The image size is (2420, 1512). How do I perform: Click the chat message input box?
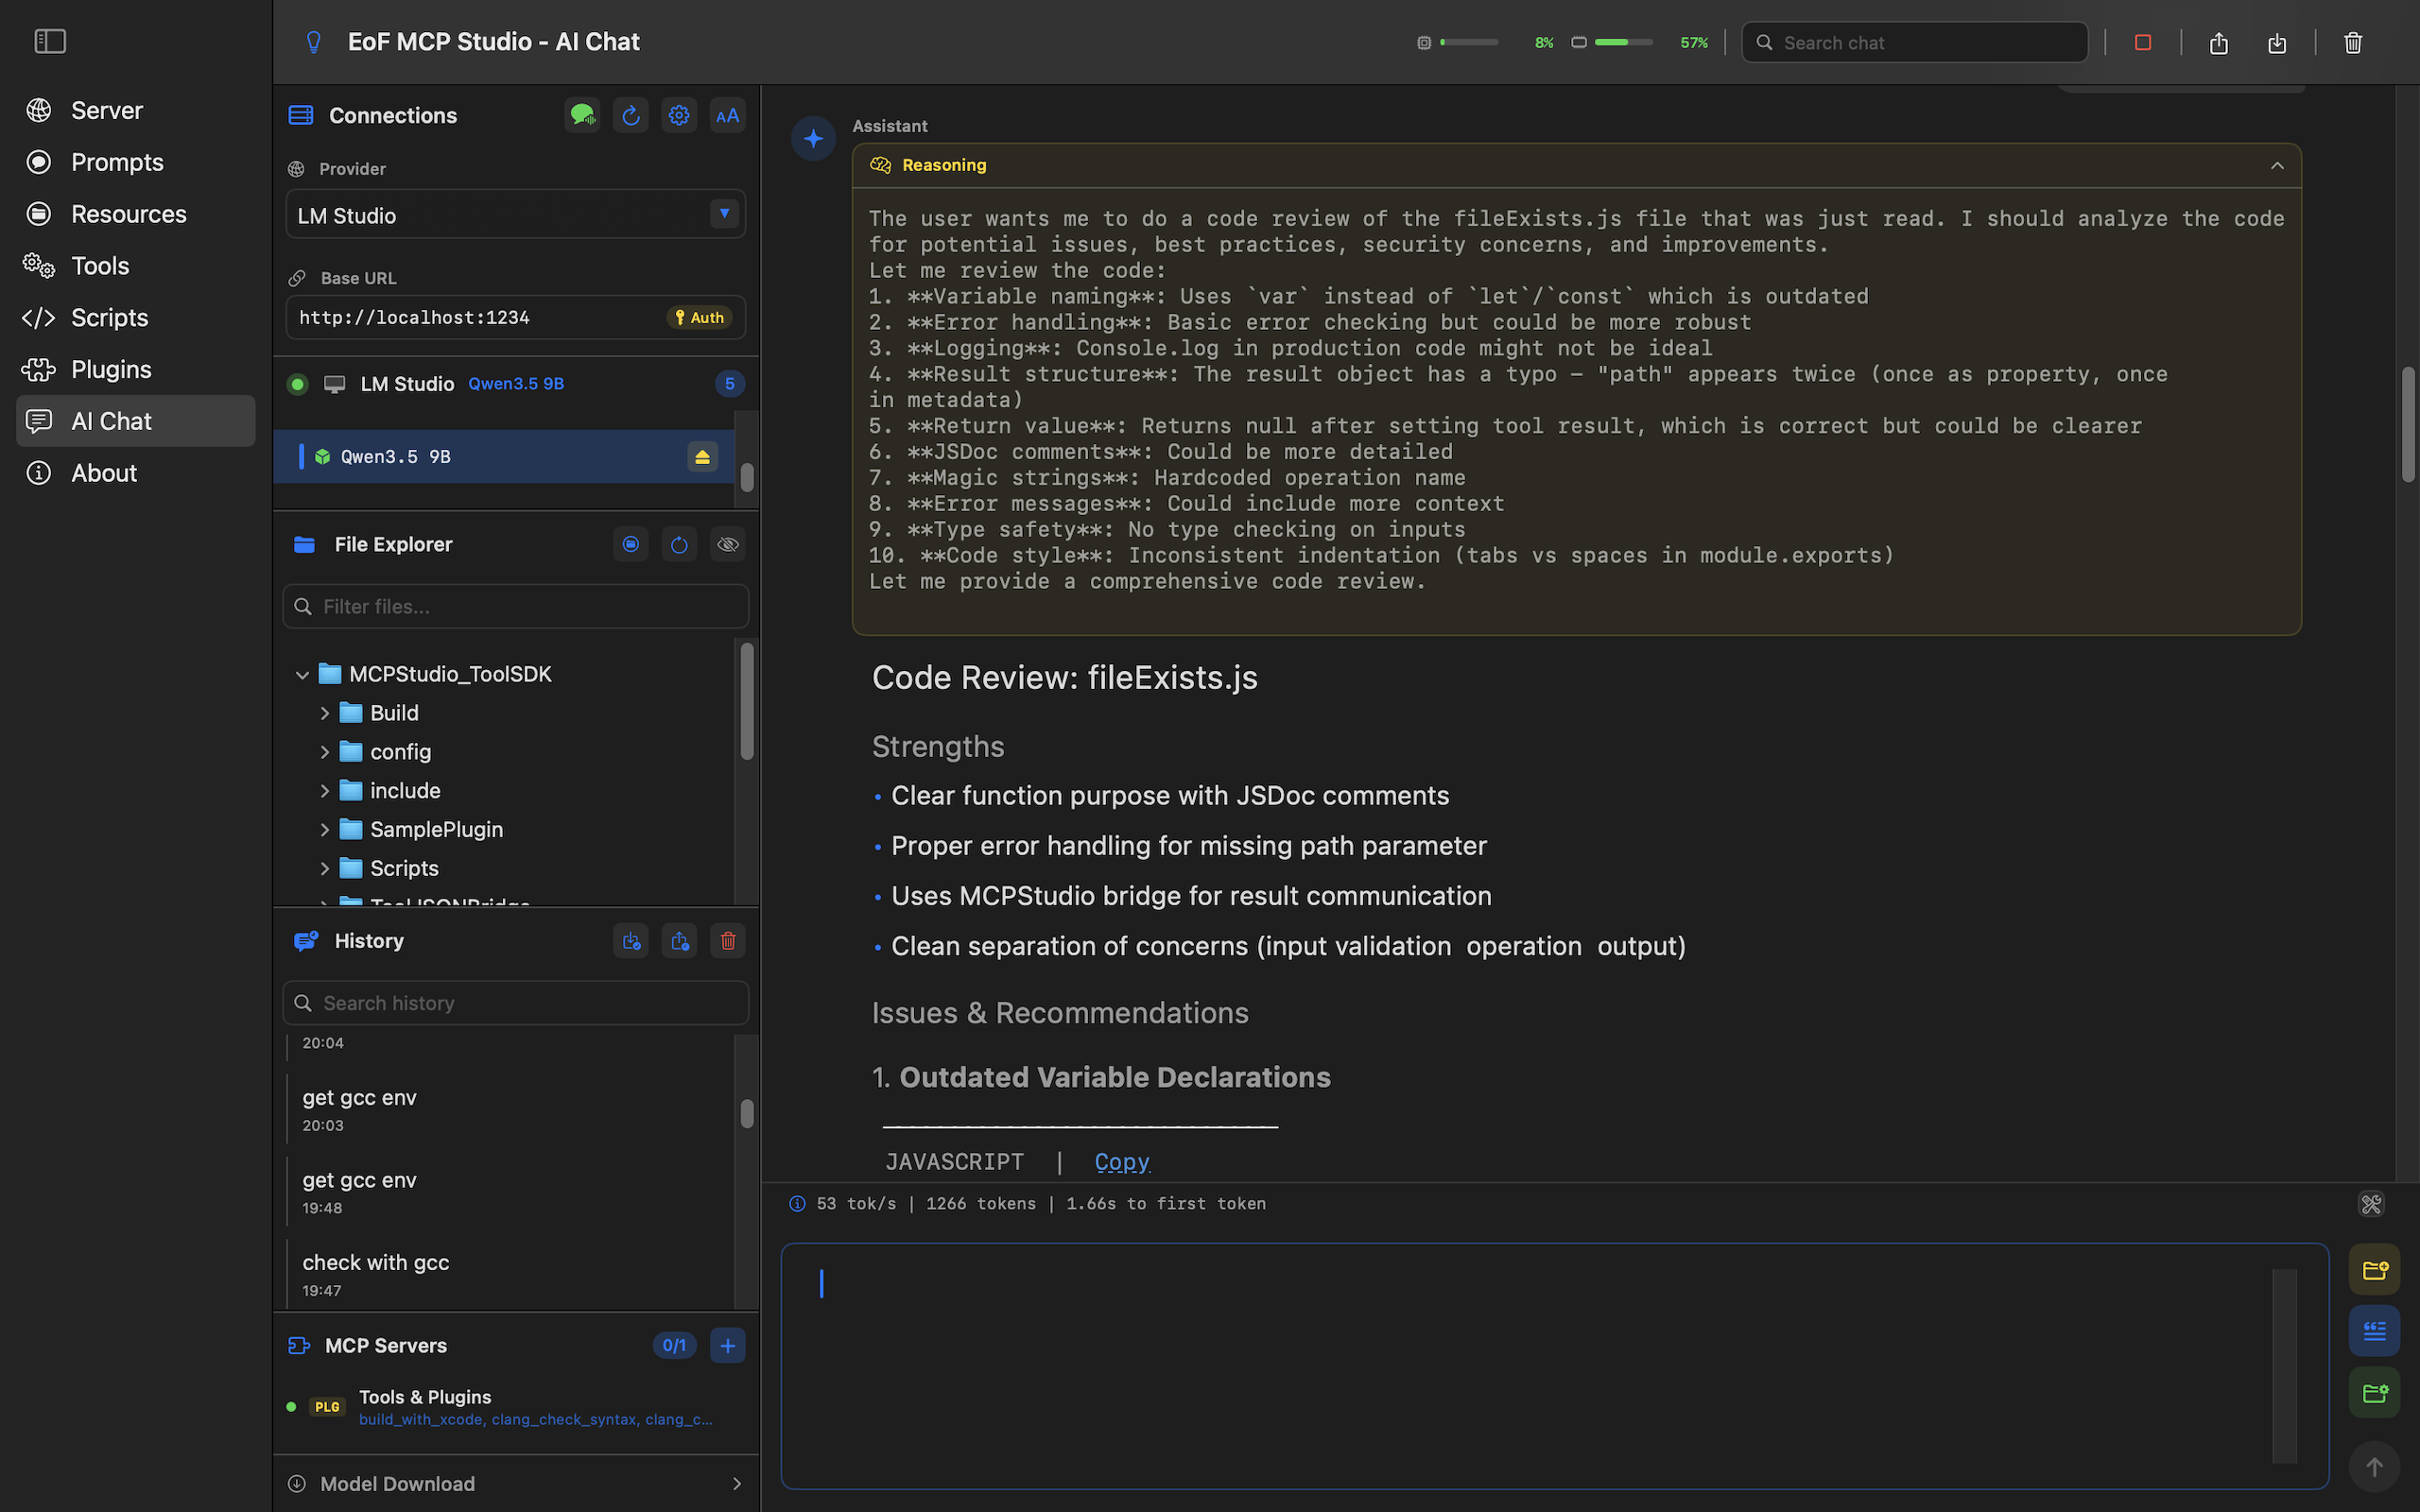point(1555,1366)
